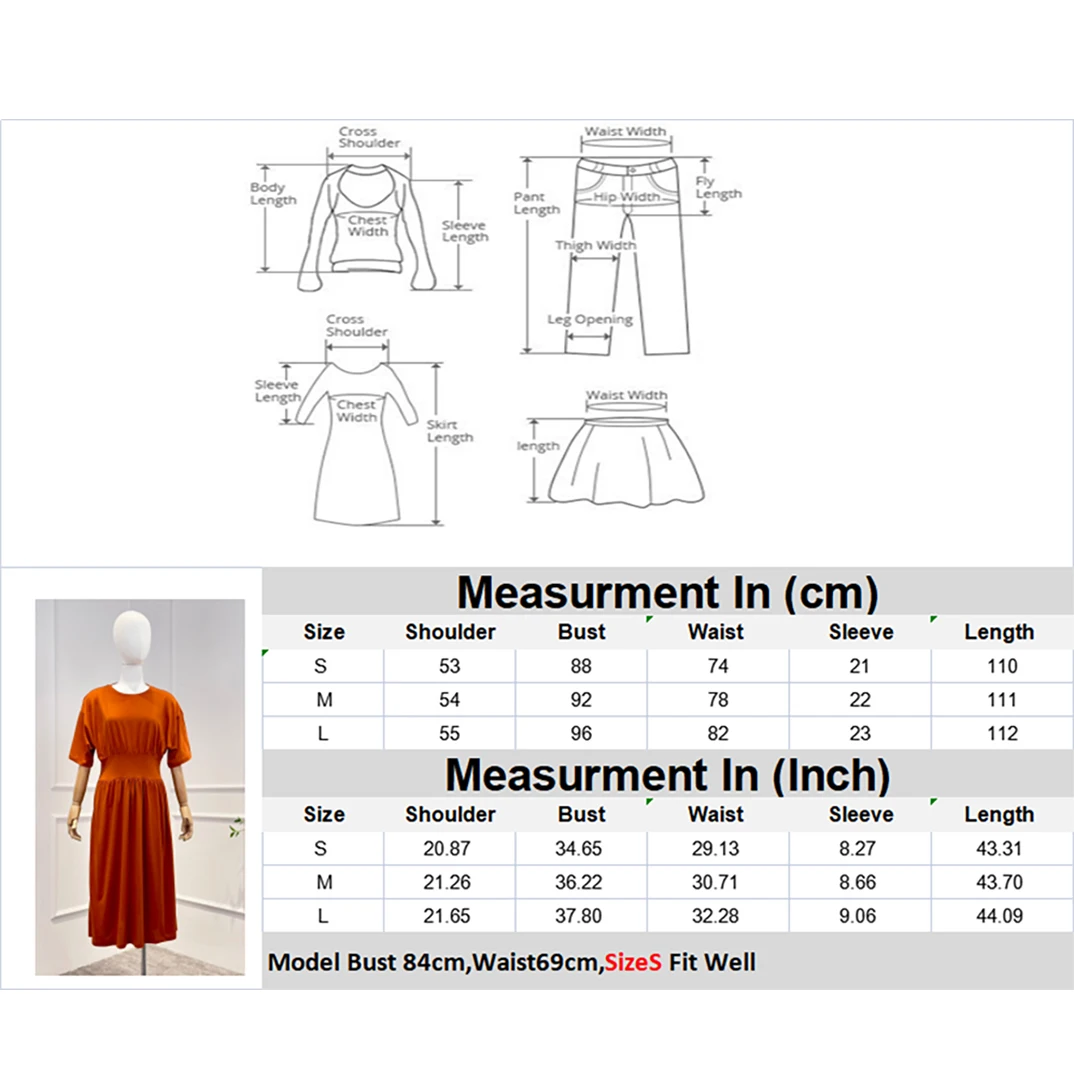Click bust value 37.80 in inch table
Image resolution: width=1074 pixels, height=1074 pixels.
click(x=578, y=915)
